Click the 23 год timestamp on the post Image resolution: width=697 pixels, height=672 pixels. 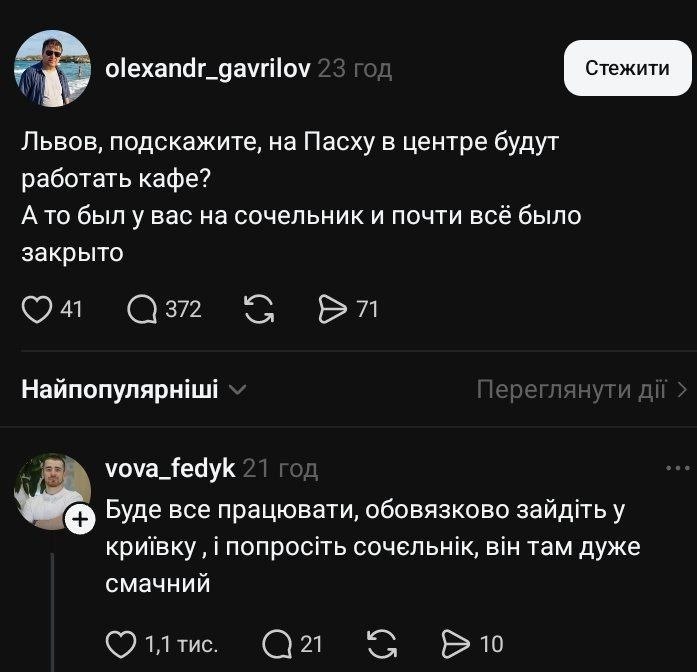[355, 68]
